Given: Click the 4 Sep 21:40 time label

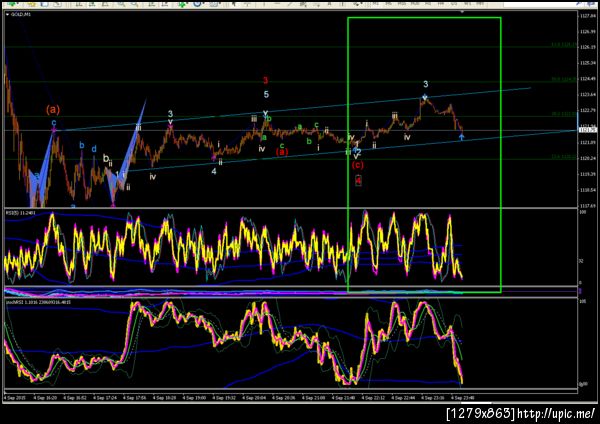Looking at the screenshot, I should [x=344, y=398].
